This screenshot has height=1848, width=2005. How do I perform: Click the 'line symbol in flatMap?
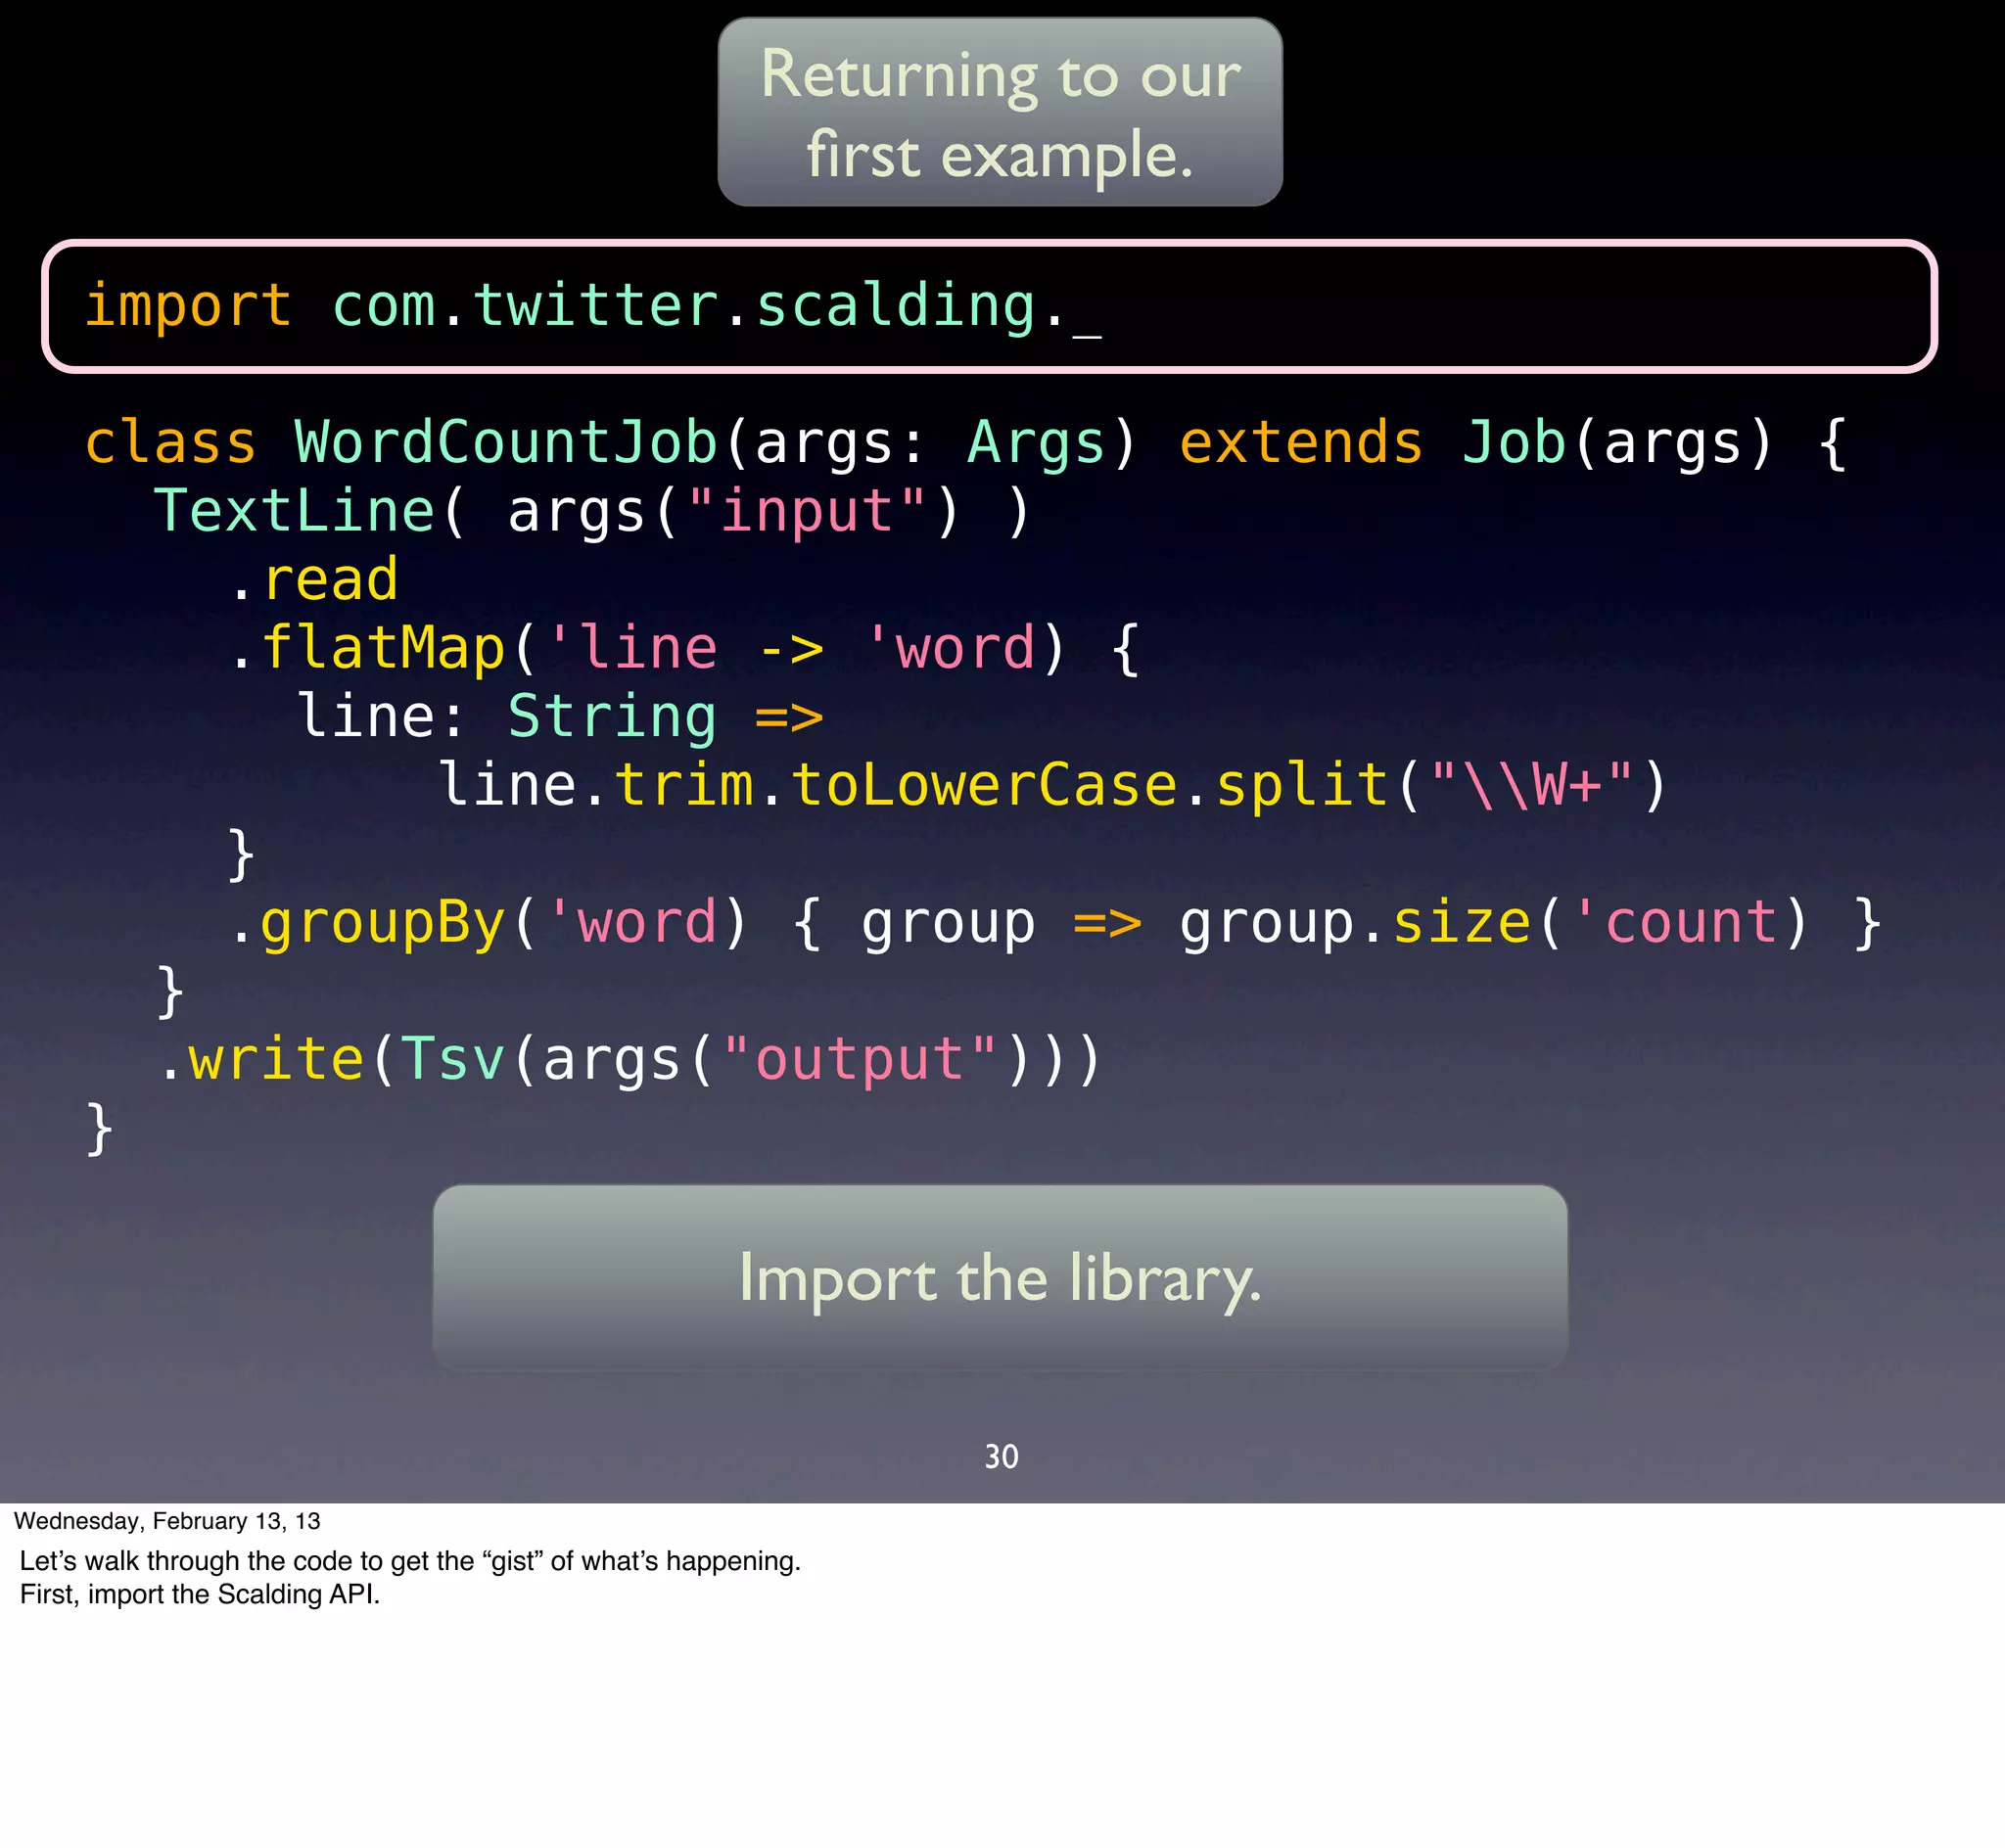(633, 648)
